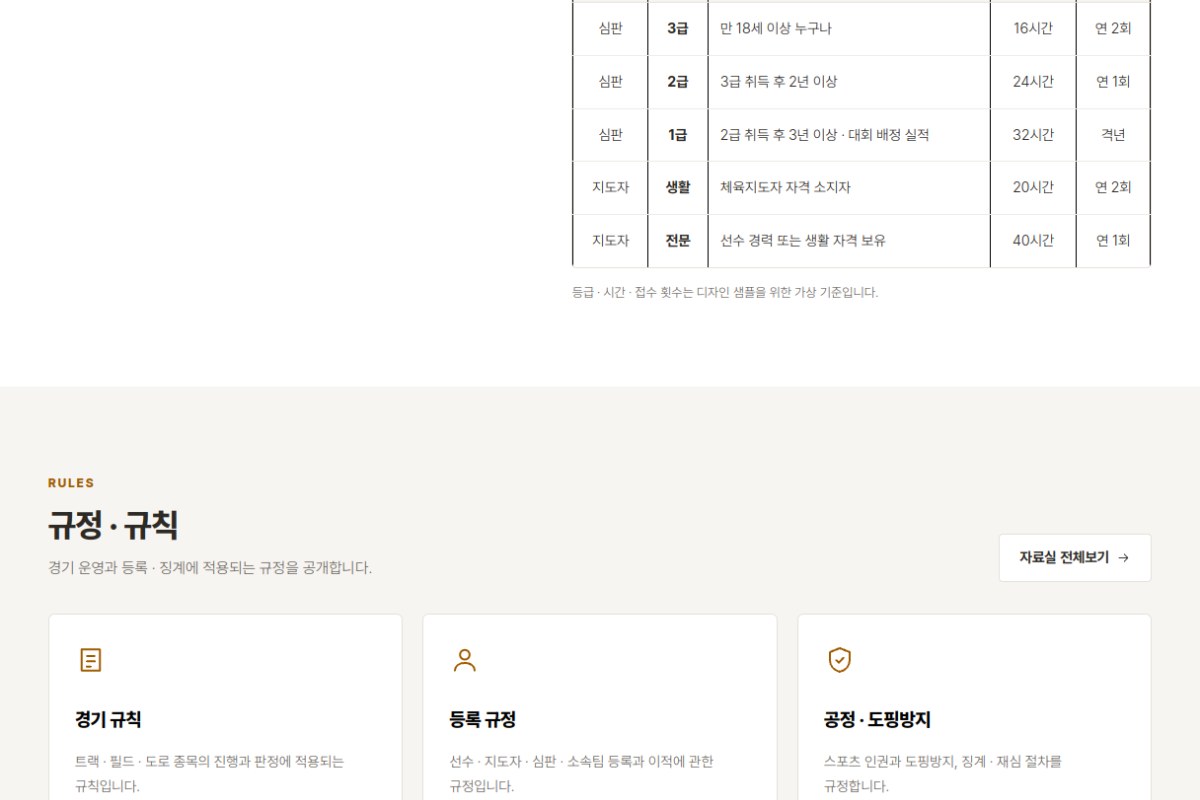Select the 심판 3급 table row
The width and height of the screenshot is (1200, 800).
coord(861,29)
